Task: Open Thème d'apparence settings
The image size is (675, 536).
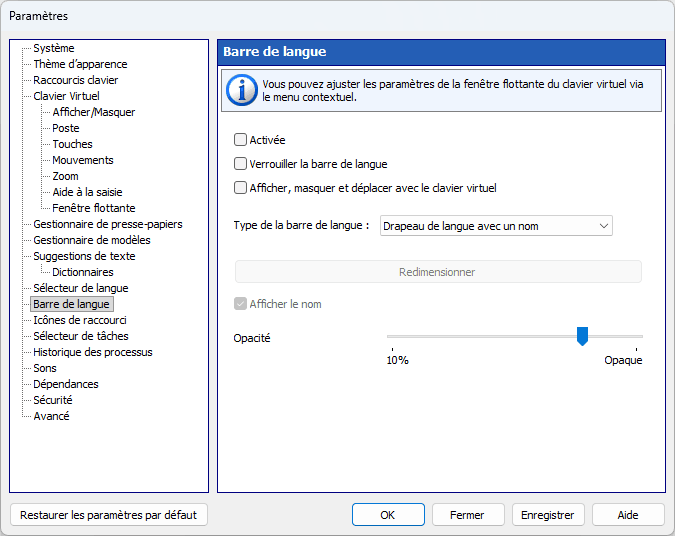Action: tap(81, 64)
